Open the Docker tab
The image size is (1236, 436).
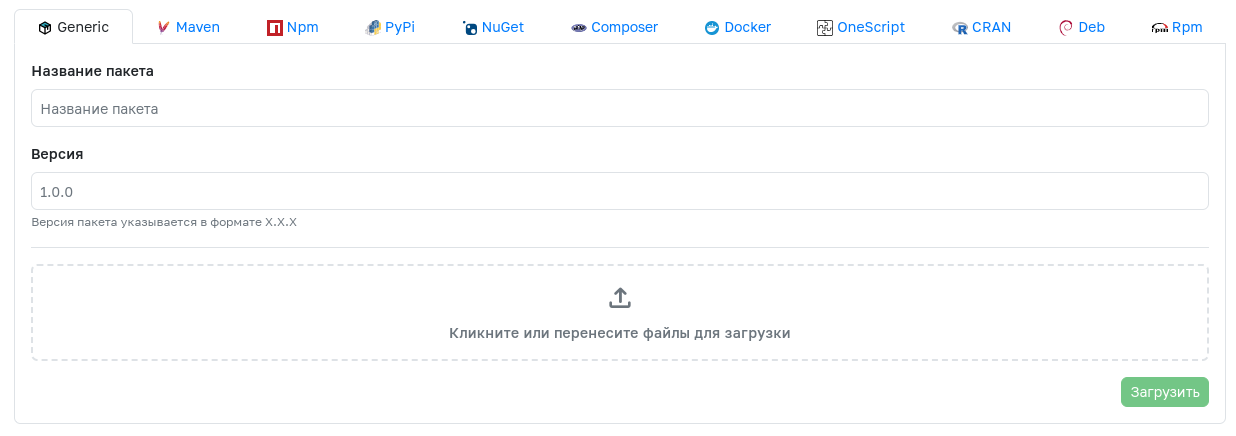(x=737, y=27)
